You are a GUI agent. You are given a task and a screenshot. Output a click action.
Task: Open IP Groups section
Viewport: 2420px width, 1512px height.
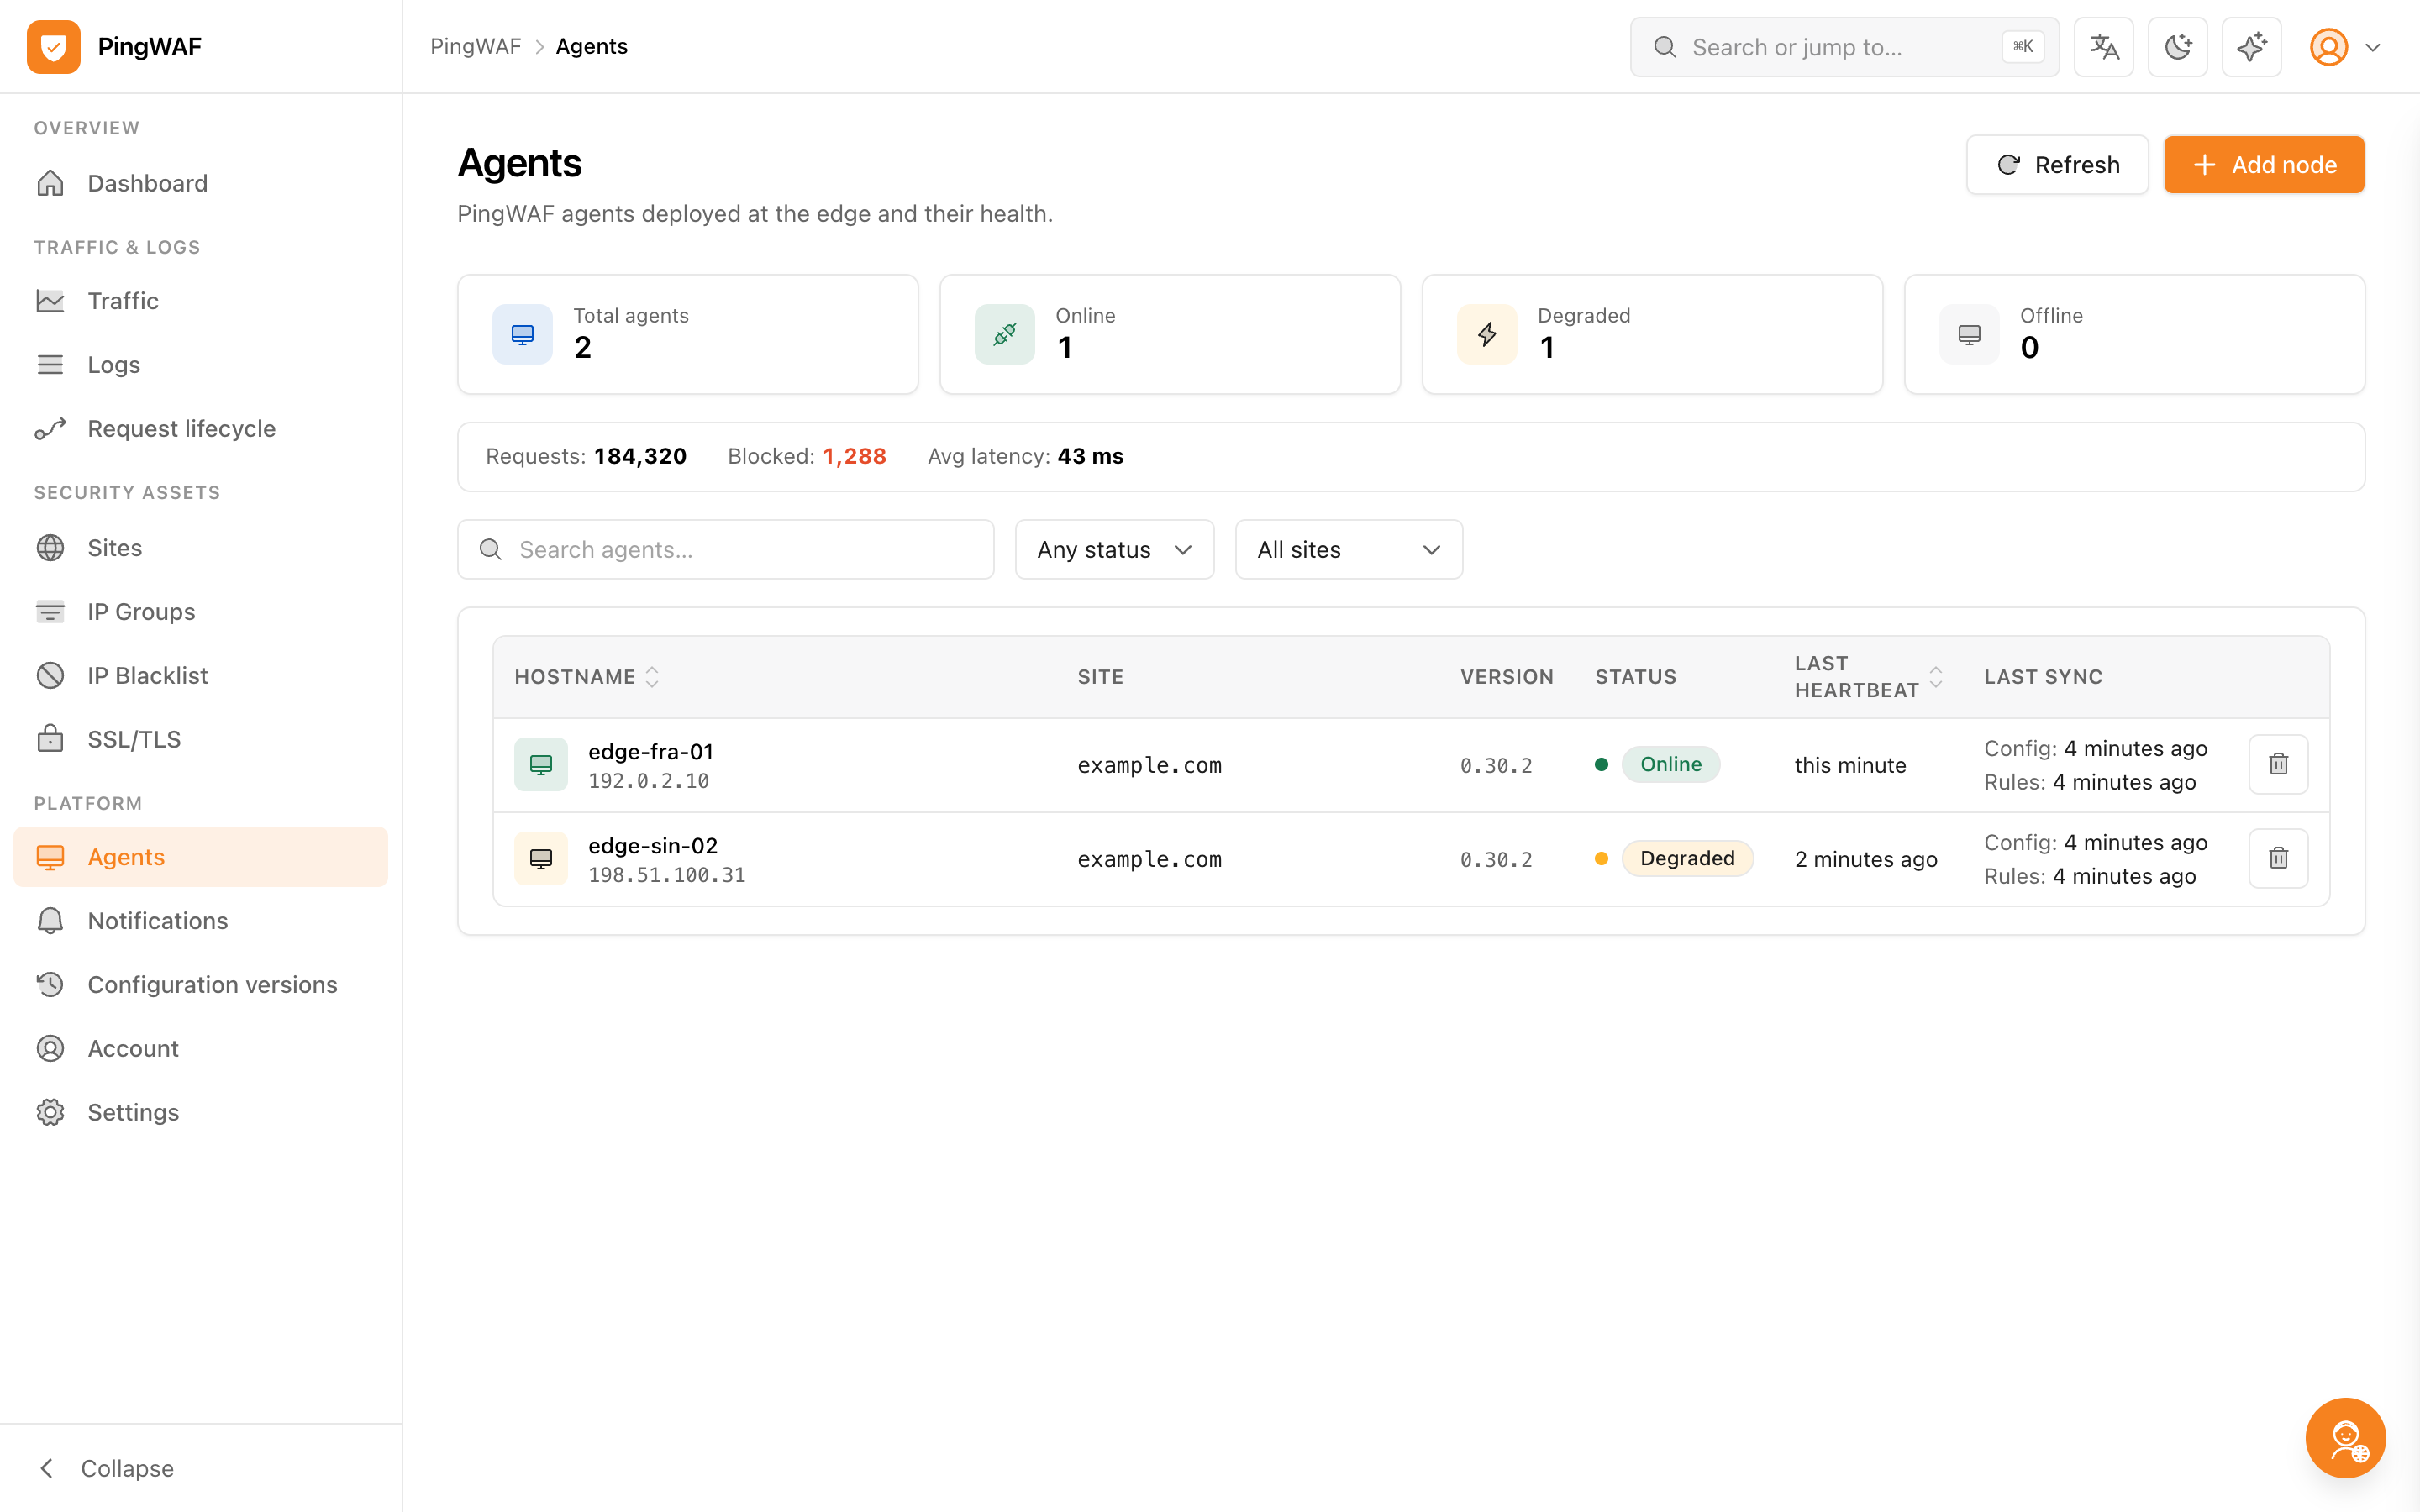click(x=201, y=612)
